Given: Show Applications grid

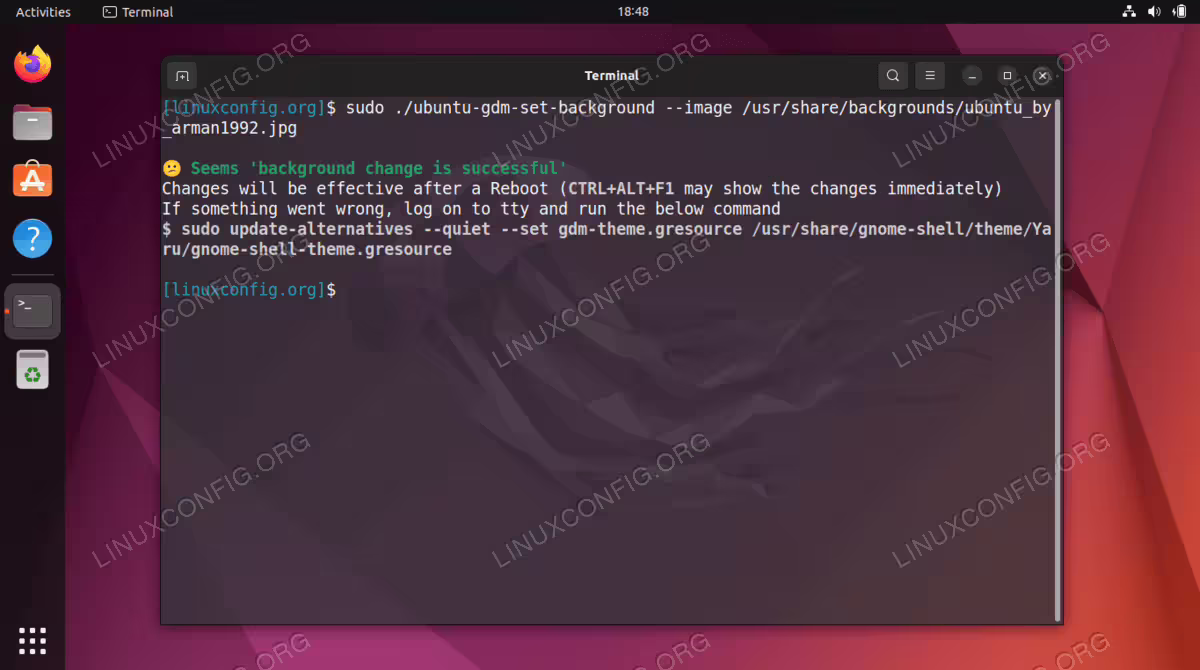Looking at the screenshot, I should click(33, 640).
